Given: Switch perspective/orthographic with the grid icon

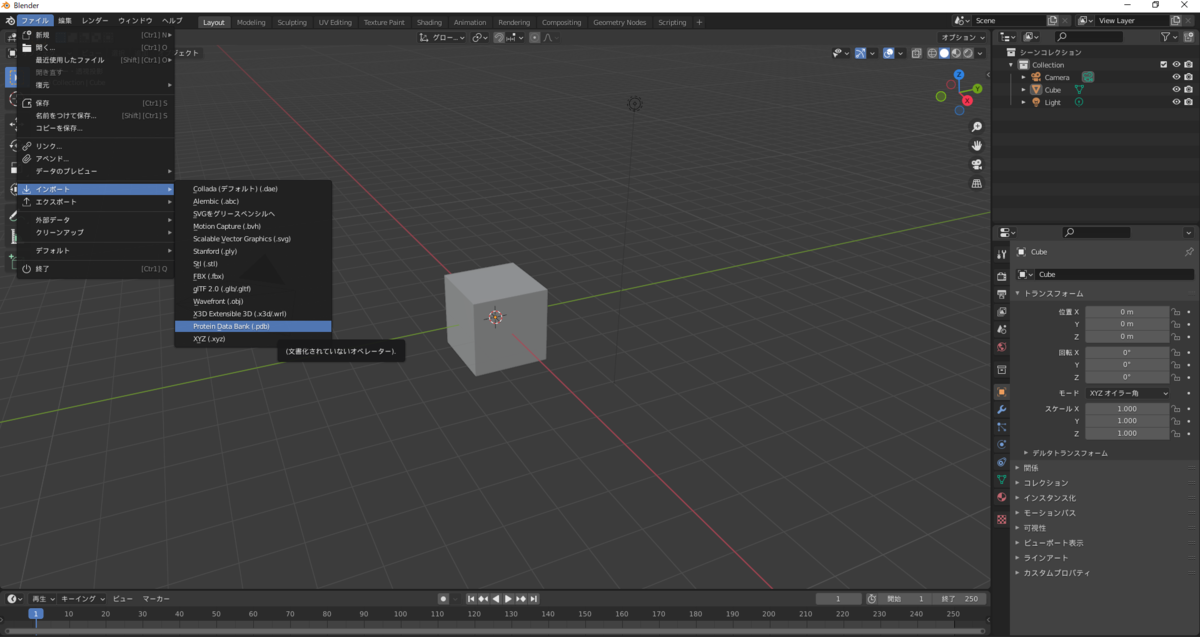Looking at the screenshot, I should [x=976, y=184].
